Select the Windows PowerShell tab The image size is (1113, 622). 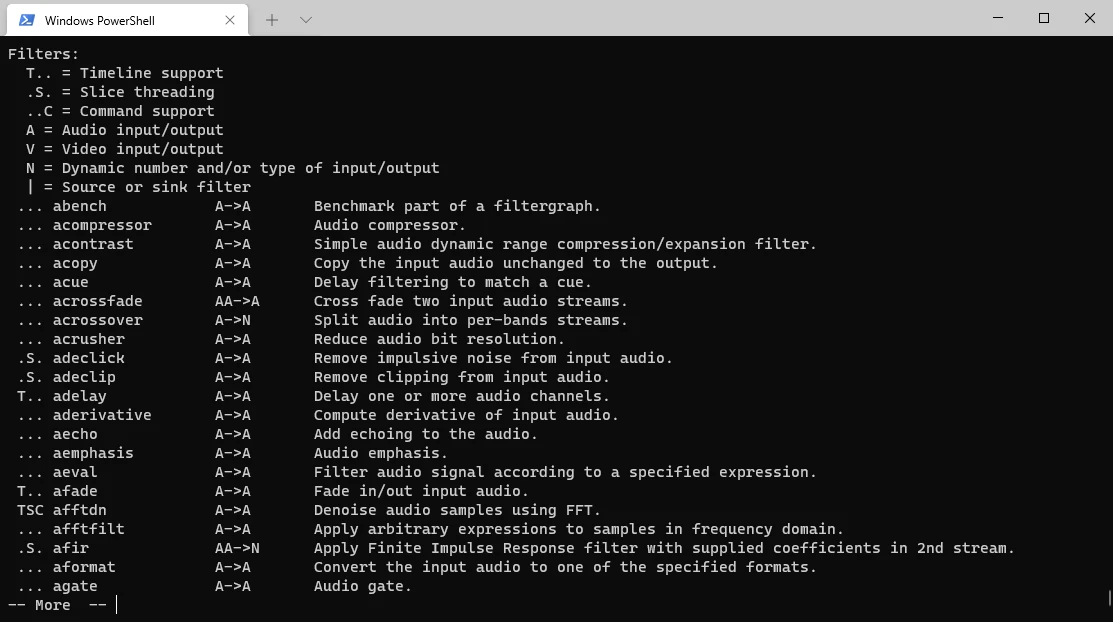(110, 20)
